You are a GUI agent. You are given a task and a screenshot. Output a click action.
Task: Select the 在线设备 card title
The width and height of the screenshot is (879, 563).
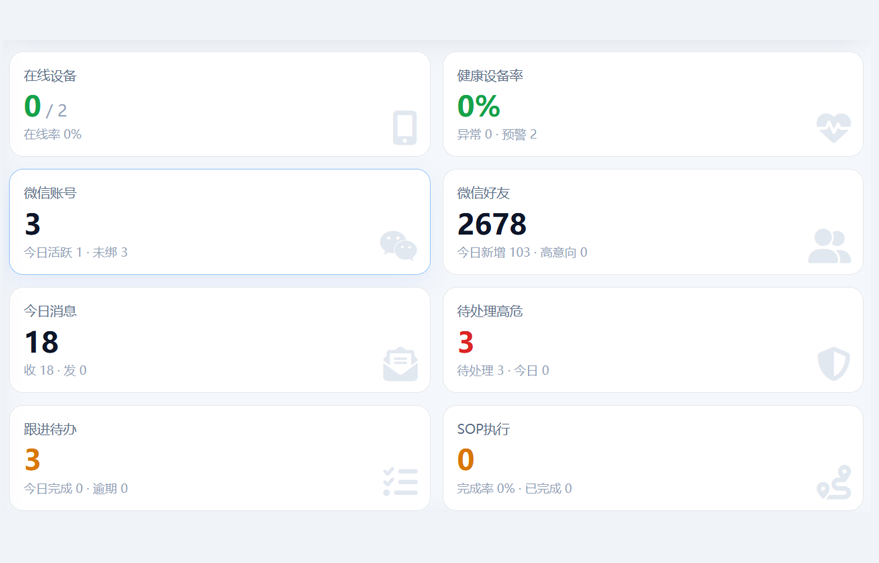coord(50,76)
